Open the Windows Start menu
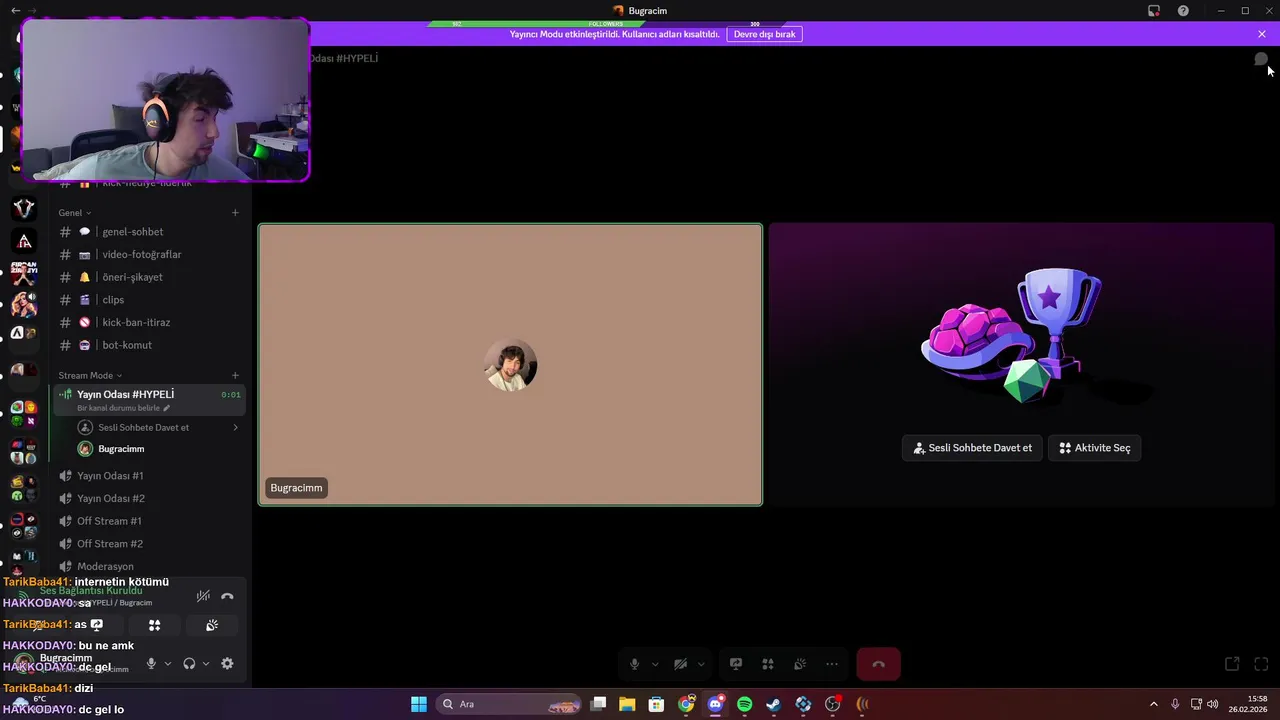This screenshot has height=720, width=1280. coord(419,704)
